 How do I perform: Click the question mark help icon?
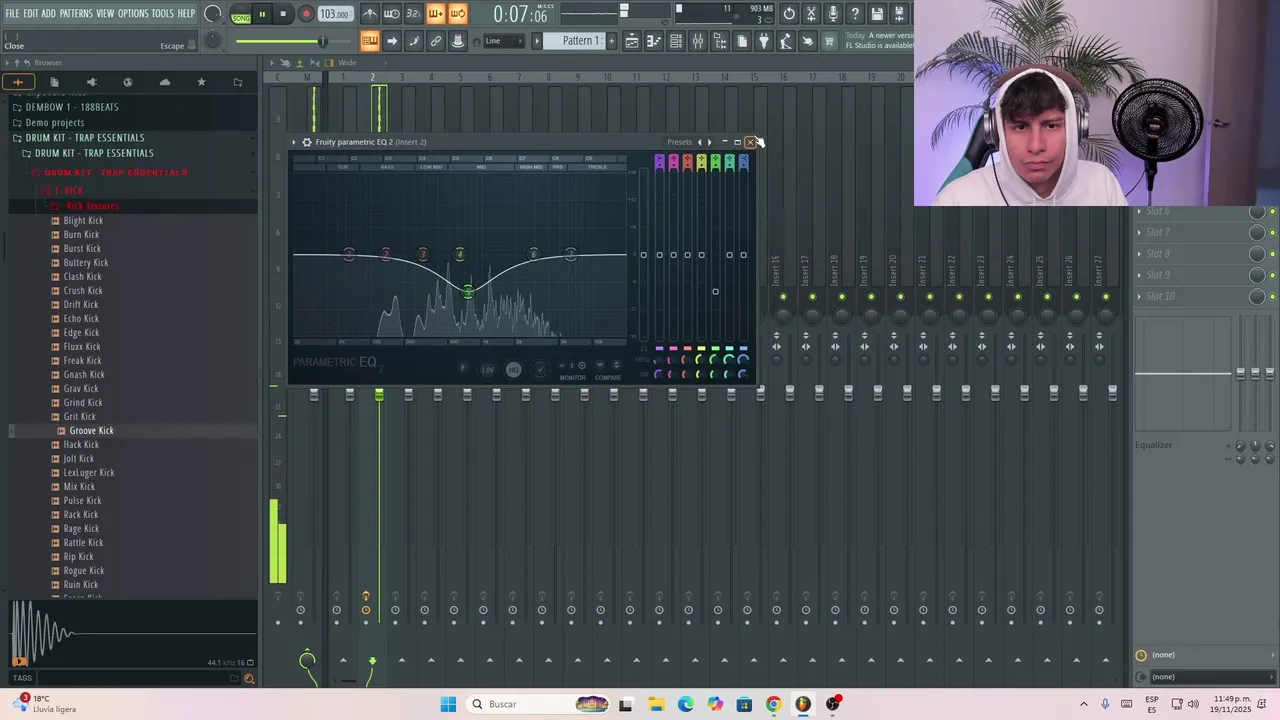(855, 14)
